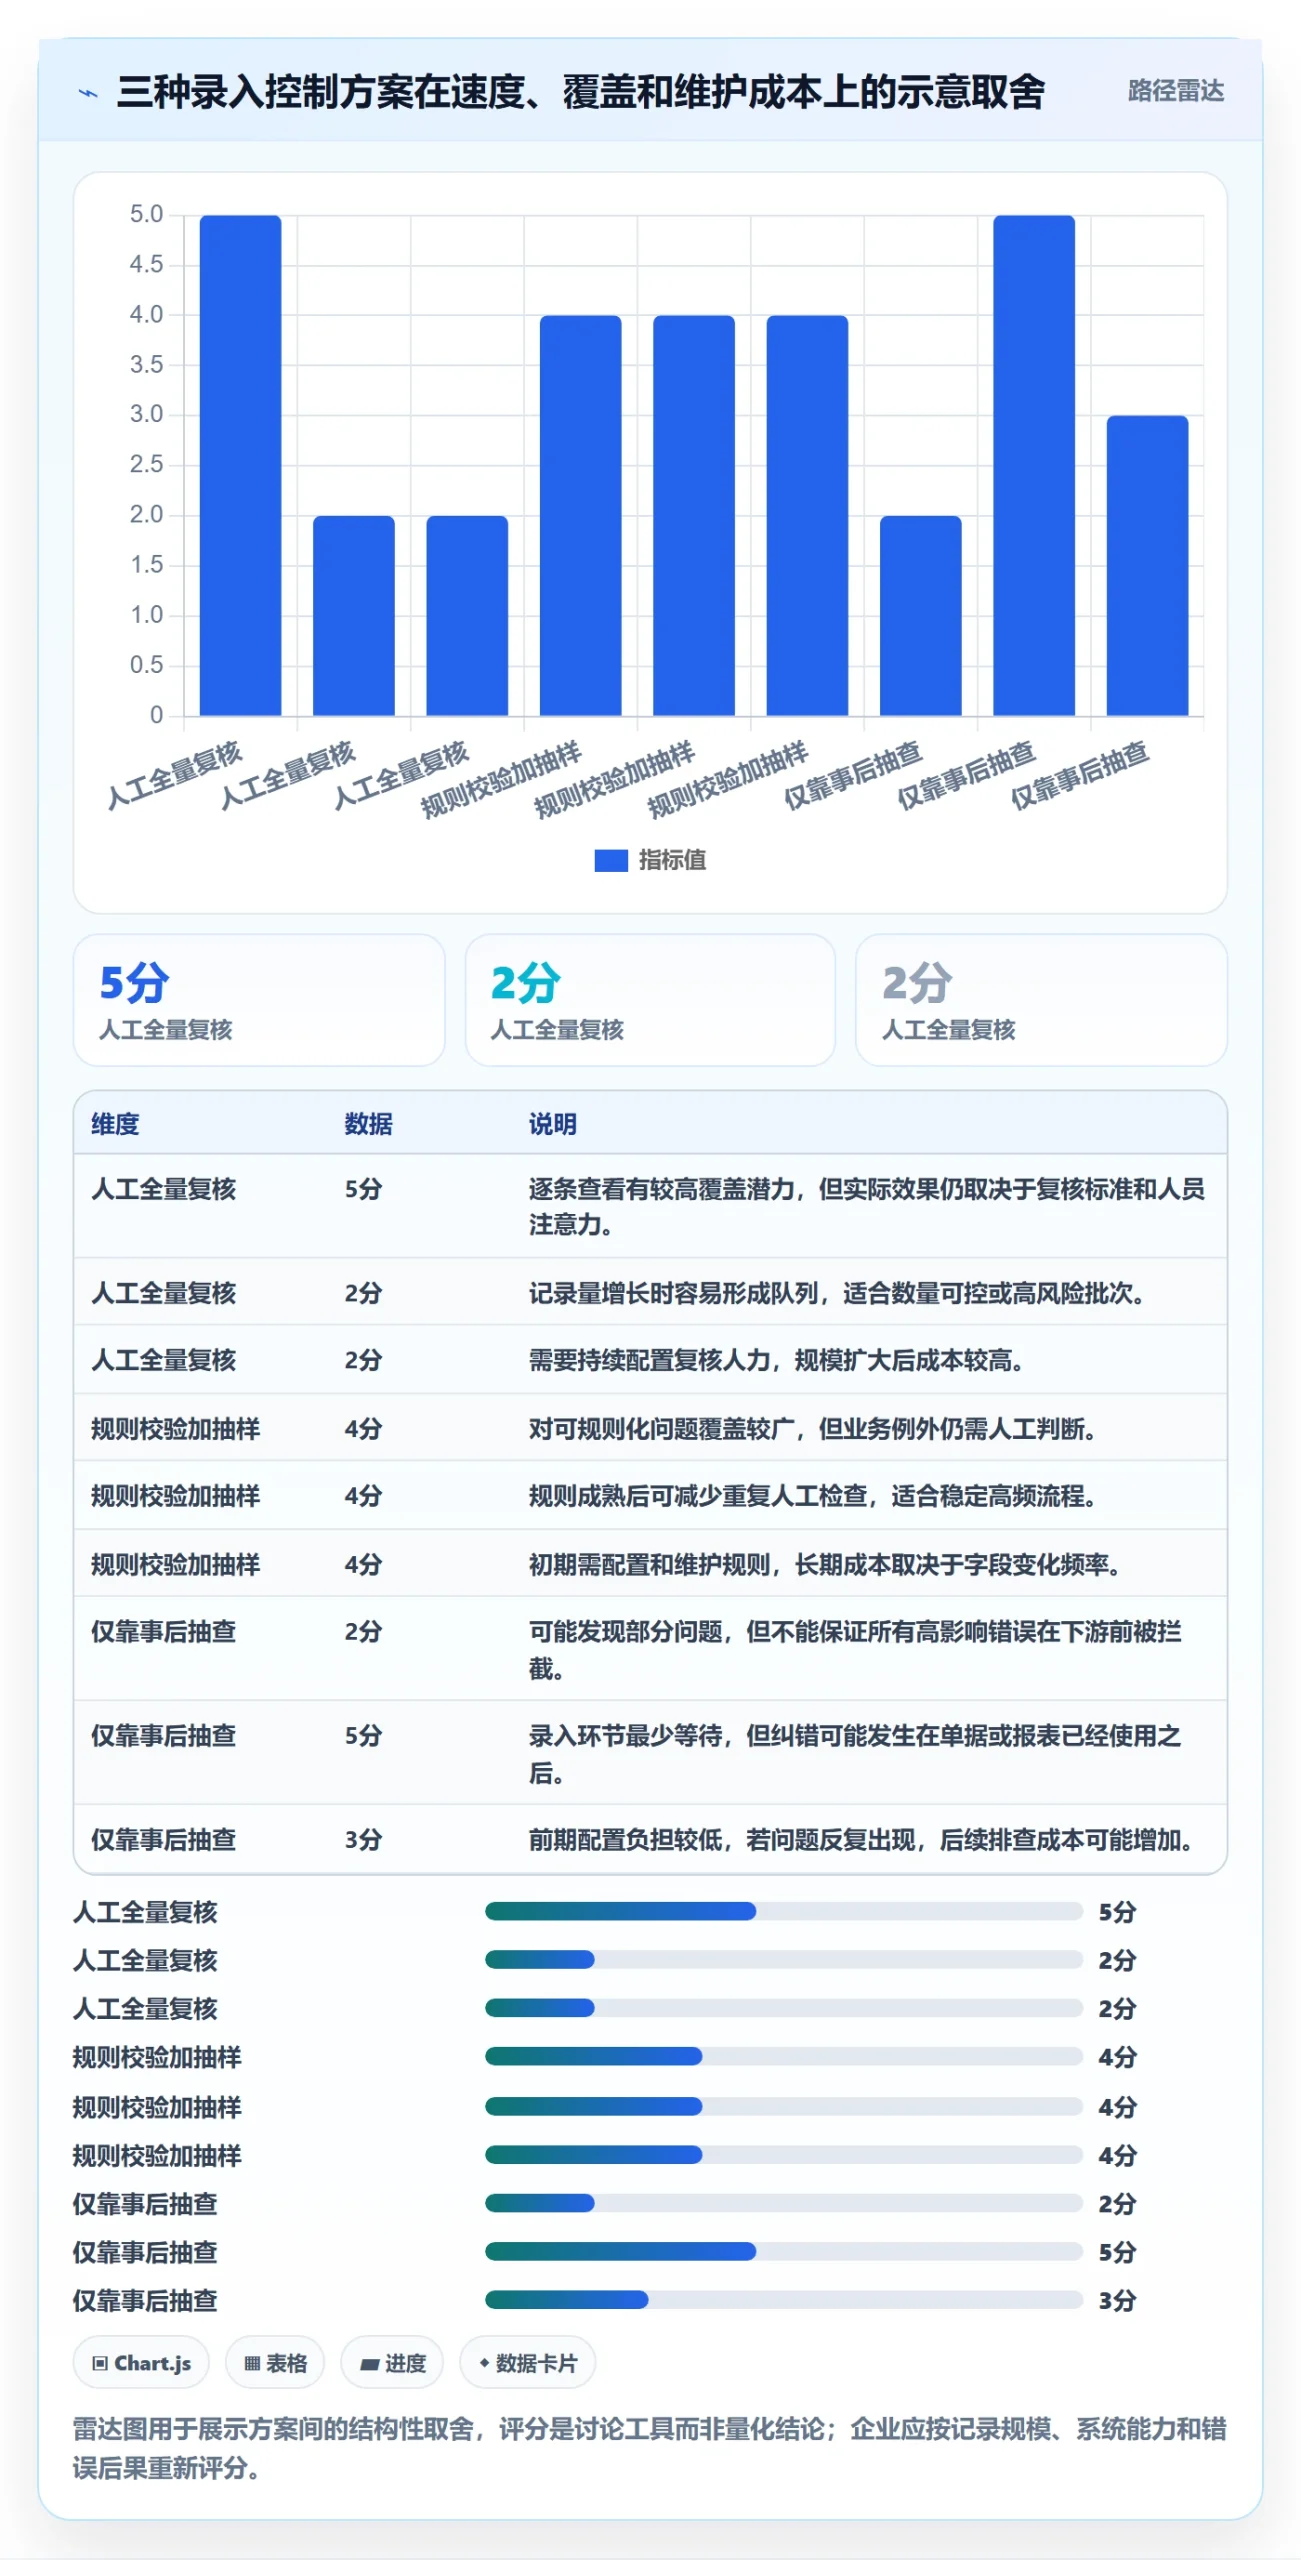The image size is (1301, 2560).
Task: Toggle the 指标值 legend label
Action: click(x=672, y=860)
